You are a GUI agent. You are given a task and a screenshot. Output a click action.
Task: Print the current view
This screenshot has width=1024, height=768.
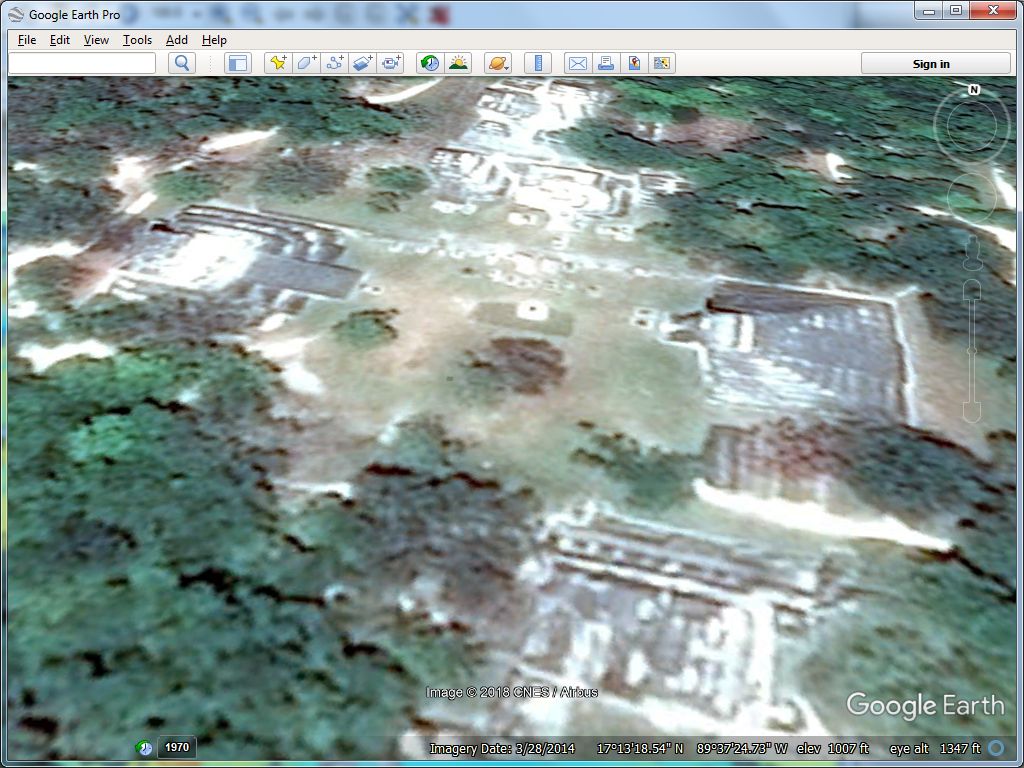tap(605, 63)
